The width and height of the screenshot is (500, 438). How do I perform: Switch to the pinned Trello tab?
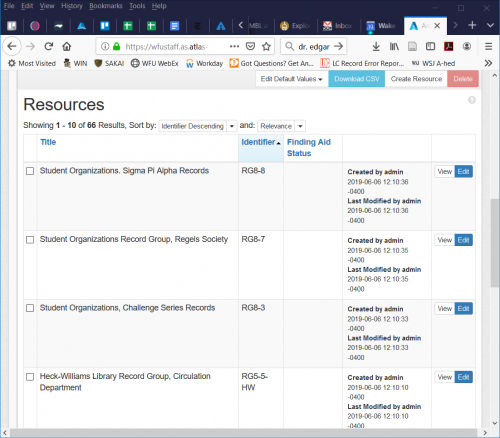(x=105, y=26)
